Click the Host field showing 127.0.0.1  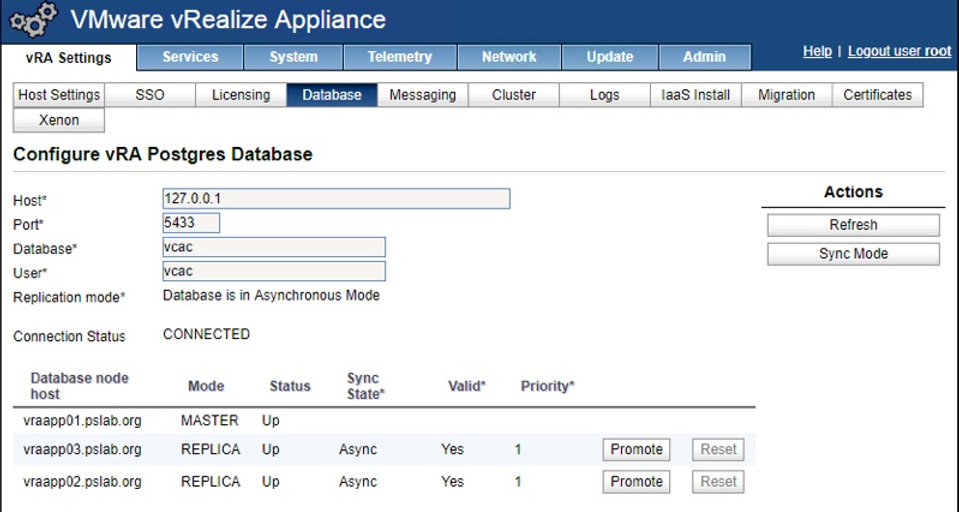point(336,199)
